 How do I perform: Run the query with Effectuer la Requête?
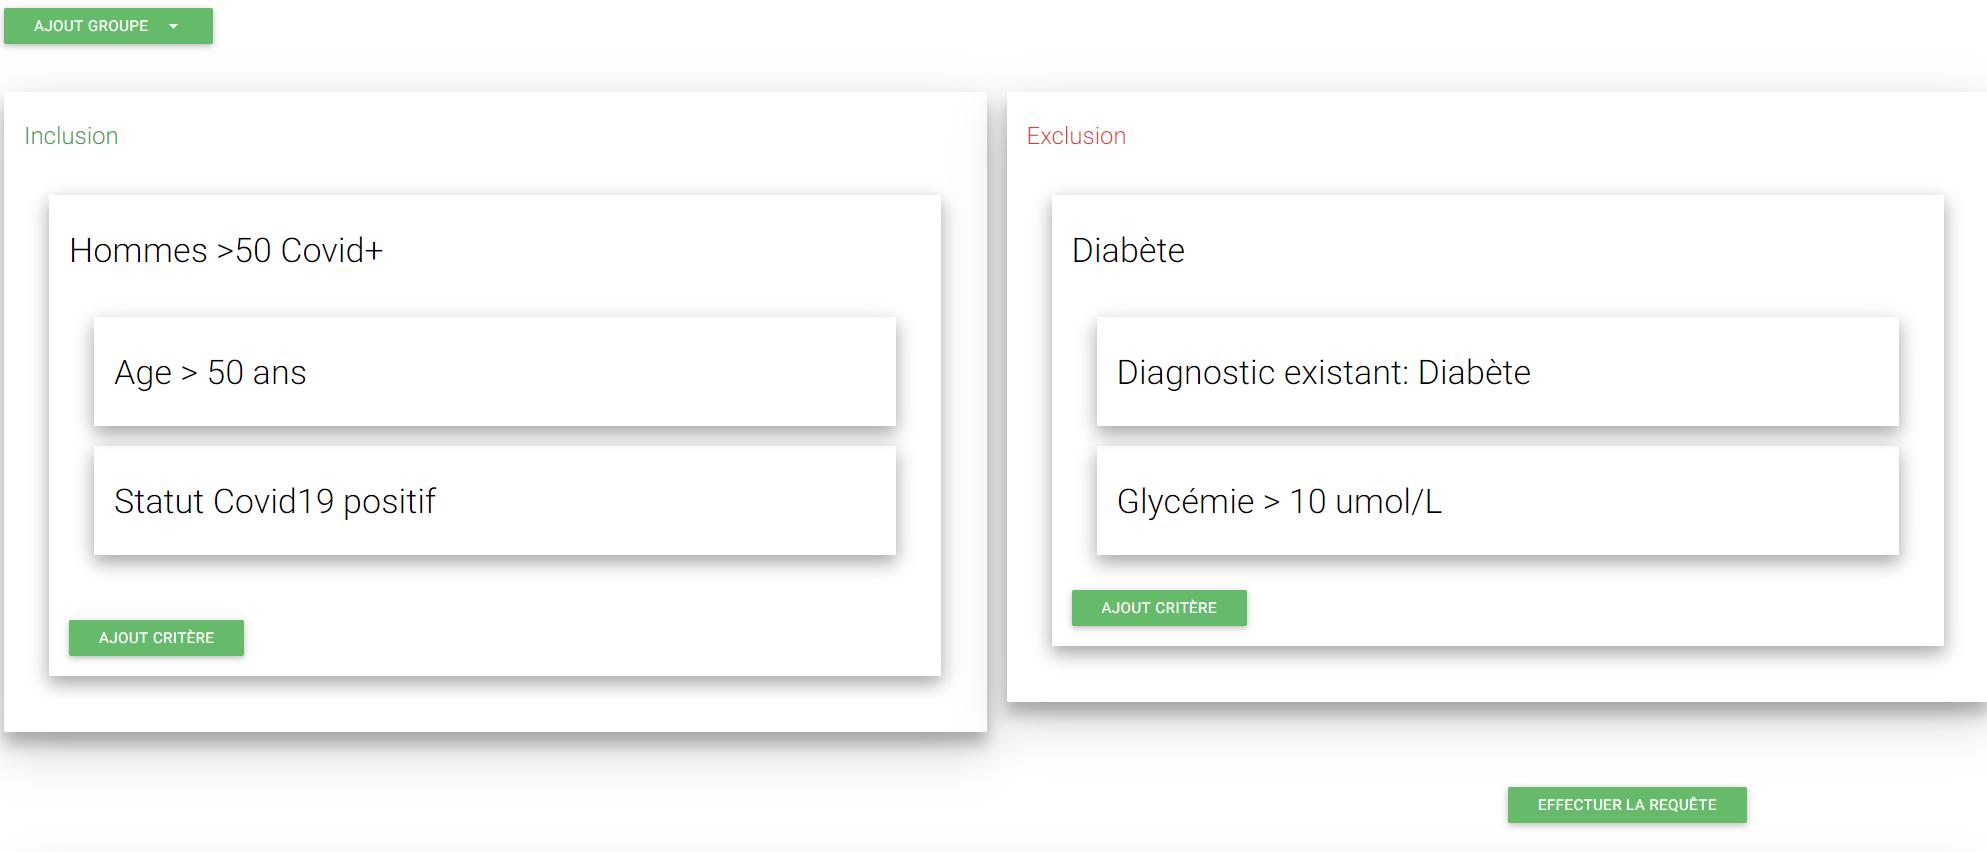1627,805
